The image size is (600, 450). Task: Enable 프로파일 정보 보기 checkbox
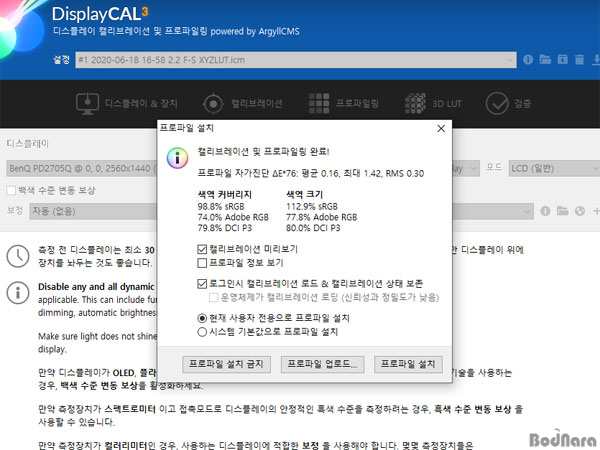tap(202, 263)
